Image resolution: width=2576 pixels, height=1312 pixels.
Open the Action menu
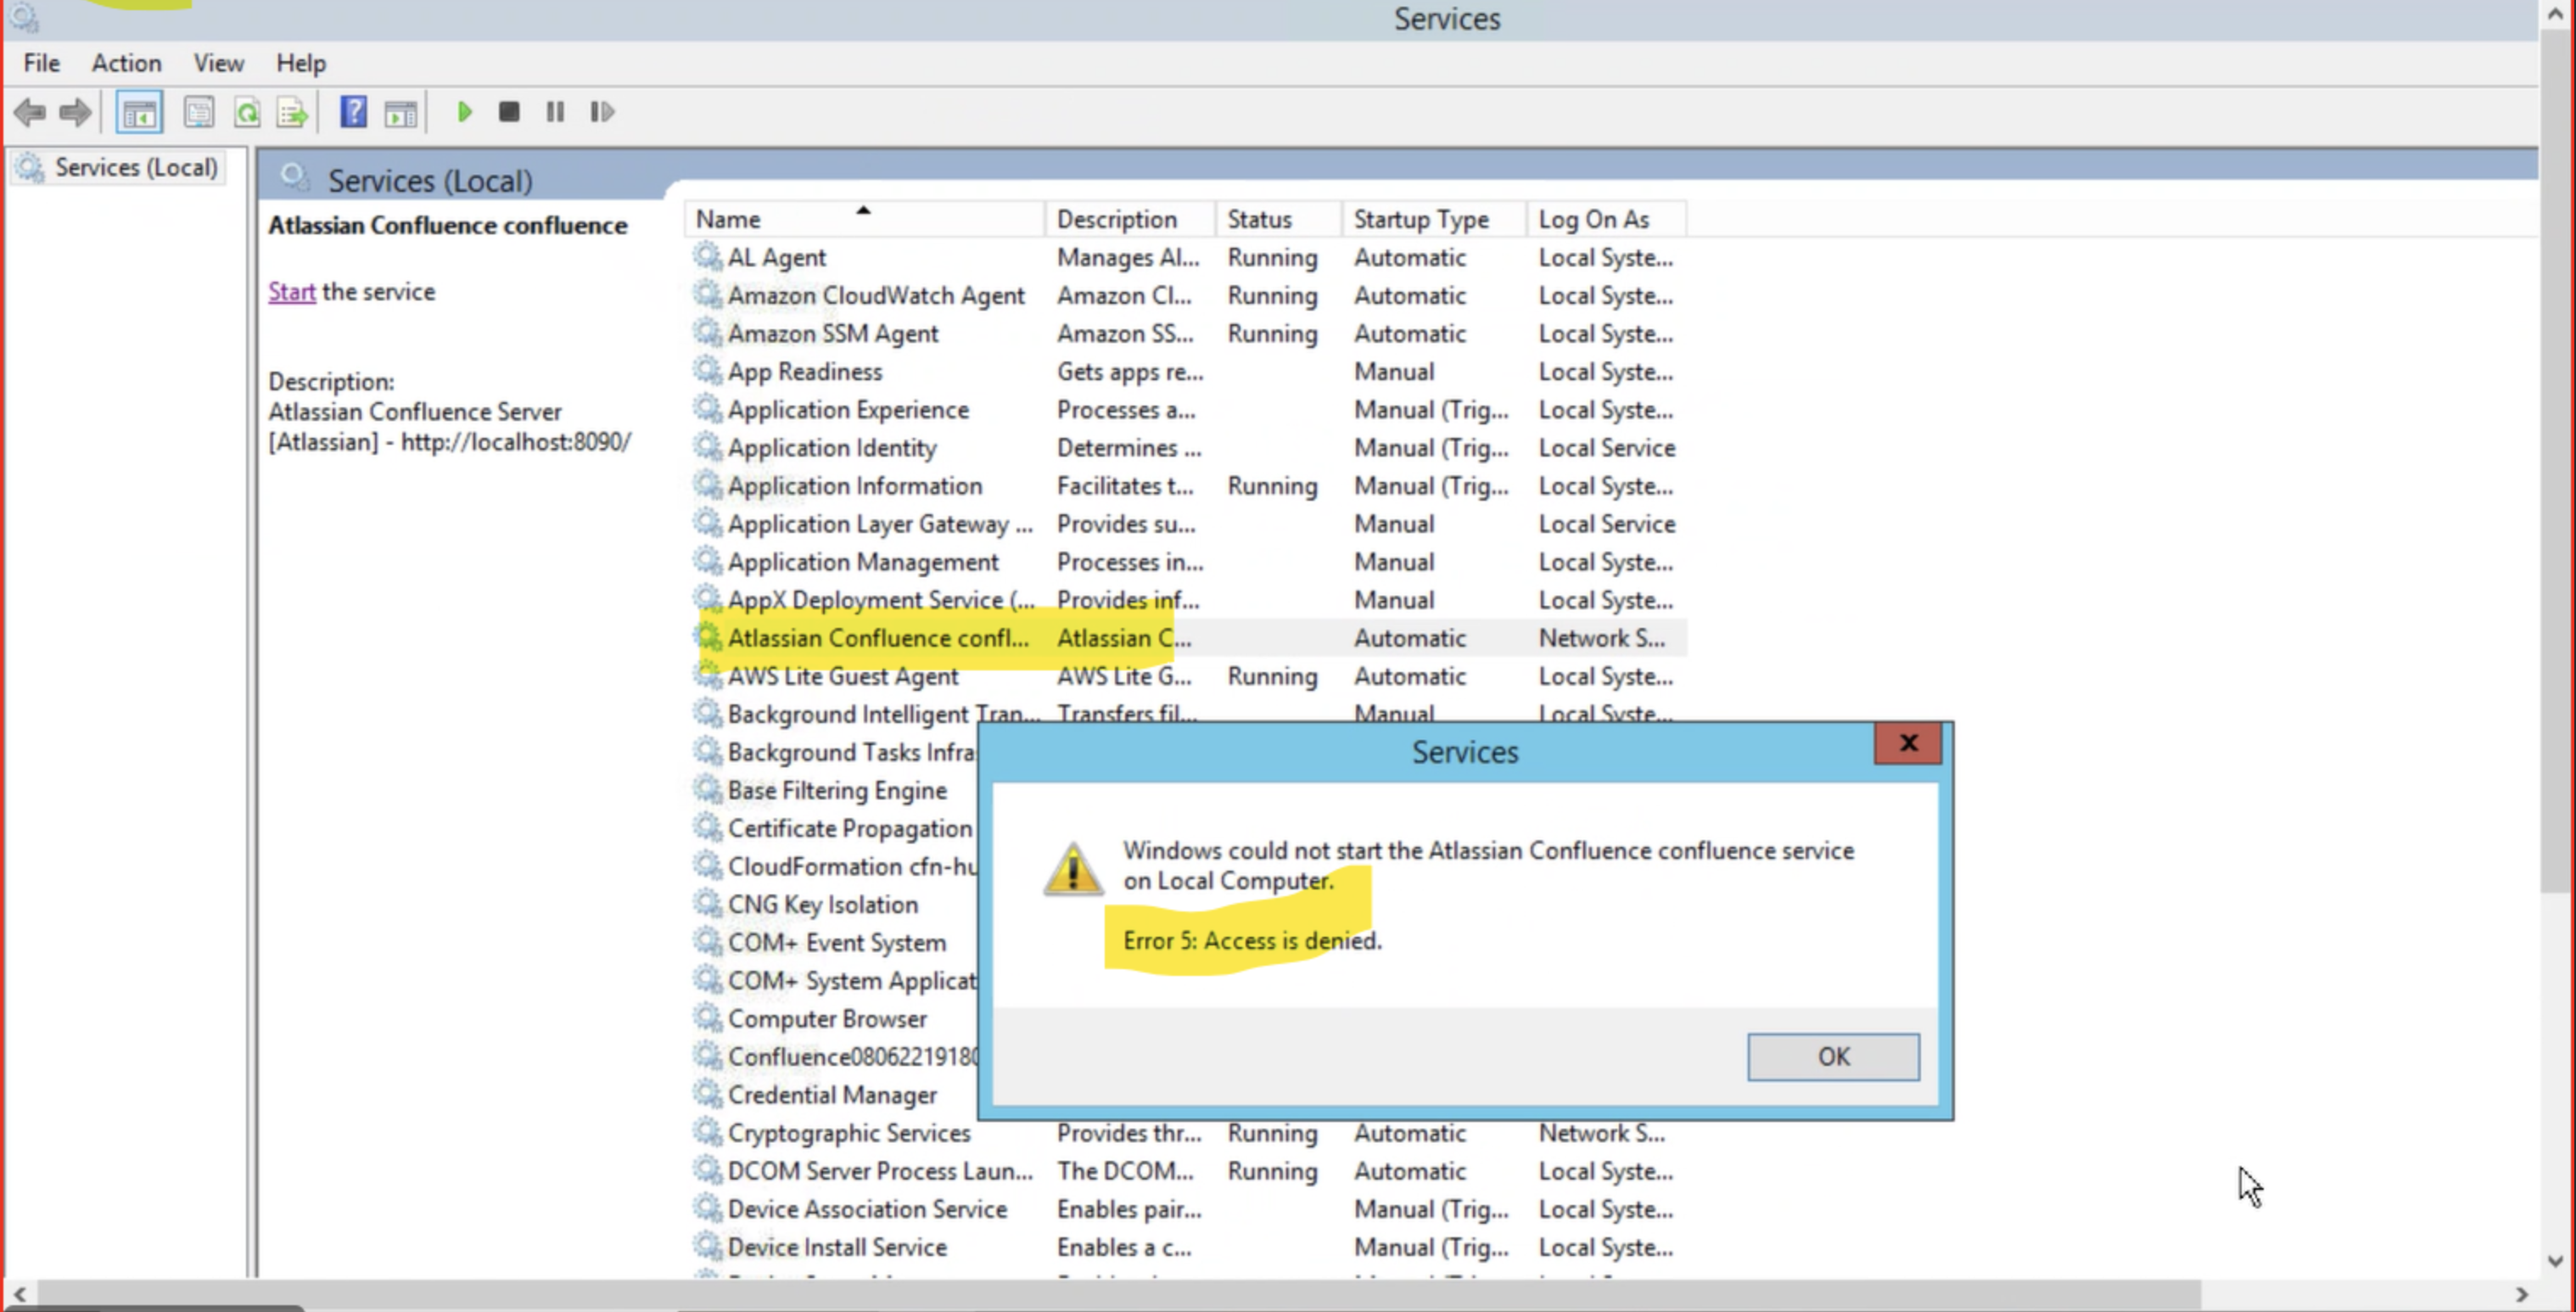pos(126,63)
